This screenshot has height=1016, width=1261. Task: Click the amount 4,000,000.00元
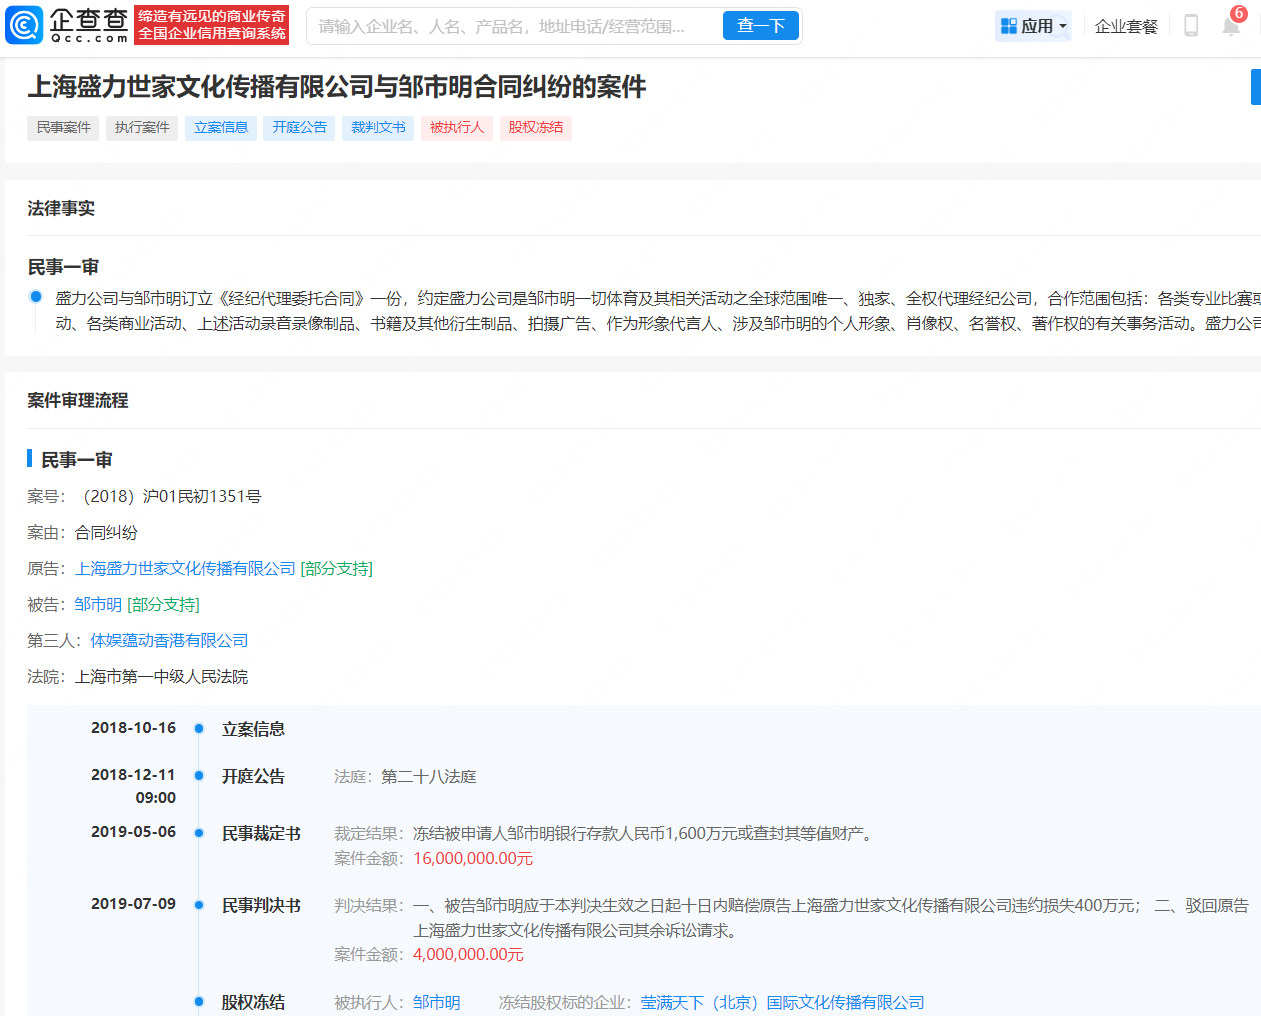coord(468,955)
